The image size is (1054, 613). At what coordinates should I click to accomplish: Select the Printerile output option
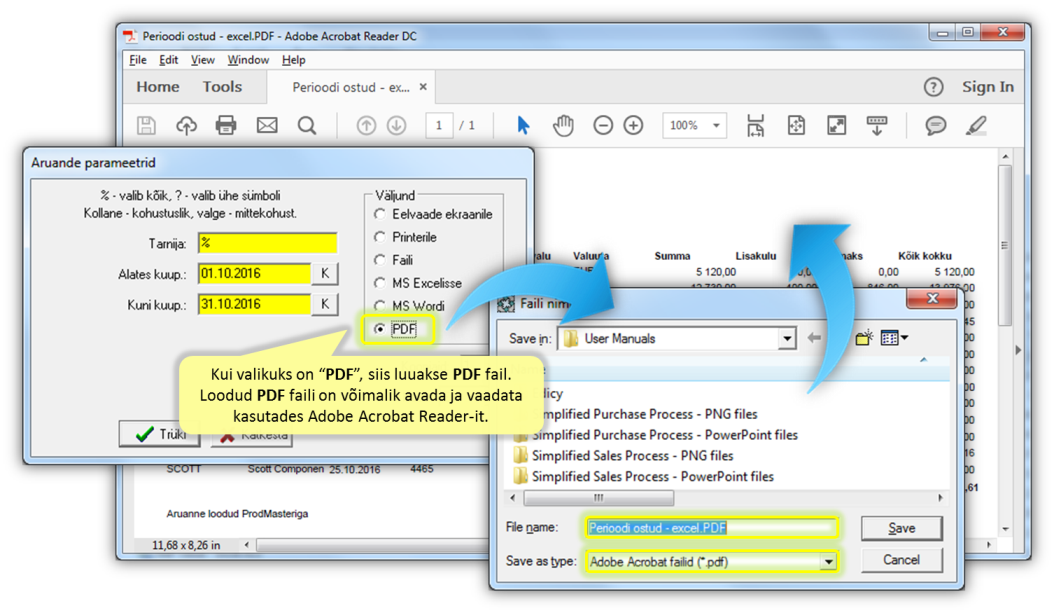click(406, 237)
